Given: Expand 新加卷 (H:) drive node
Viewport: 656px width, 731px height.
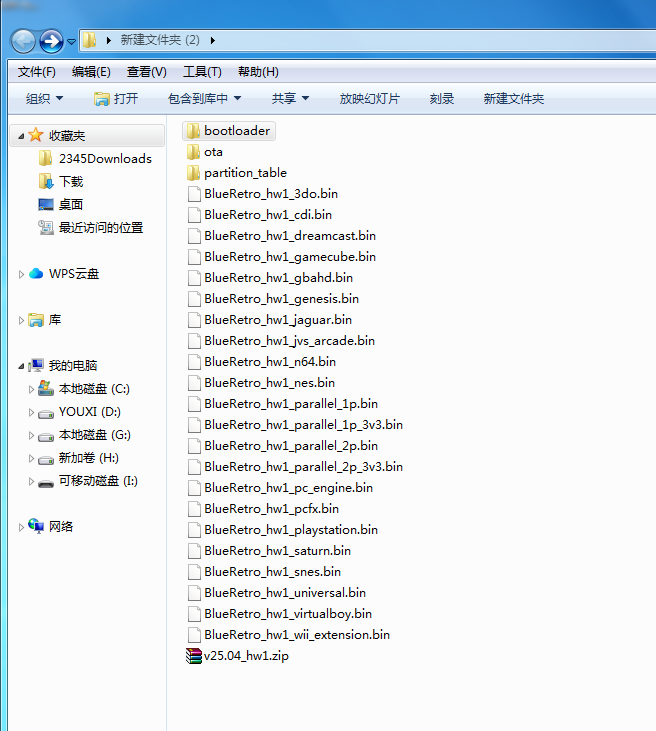Looking at the screenshot, I should (x=31, y=458).
